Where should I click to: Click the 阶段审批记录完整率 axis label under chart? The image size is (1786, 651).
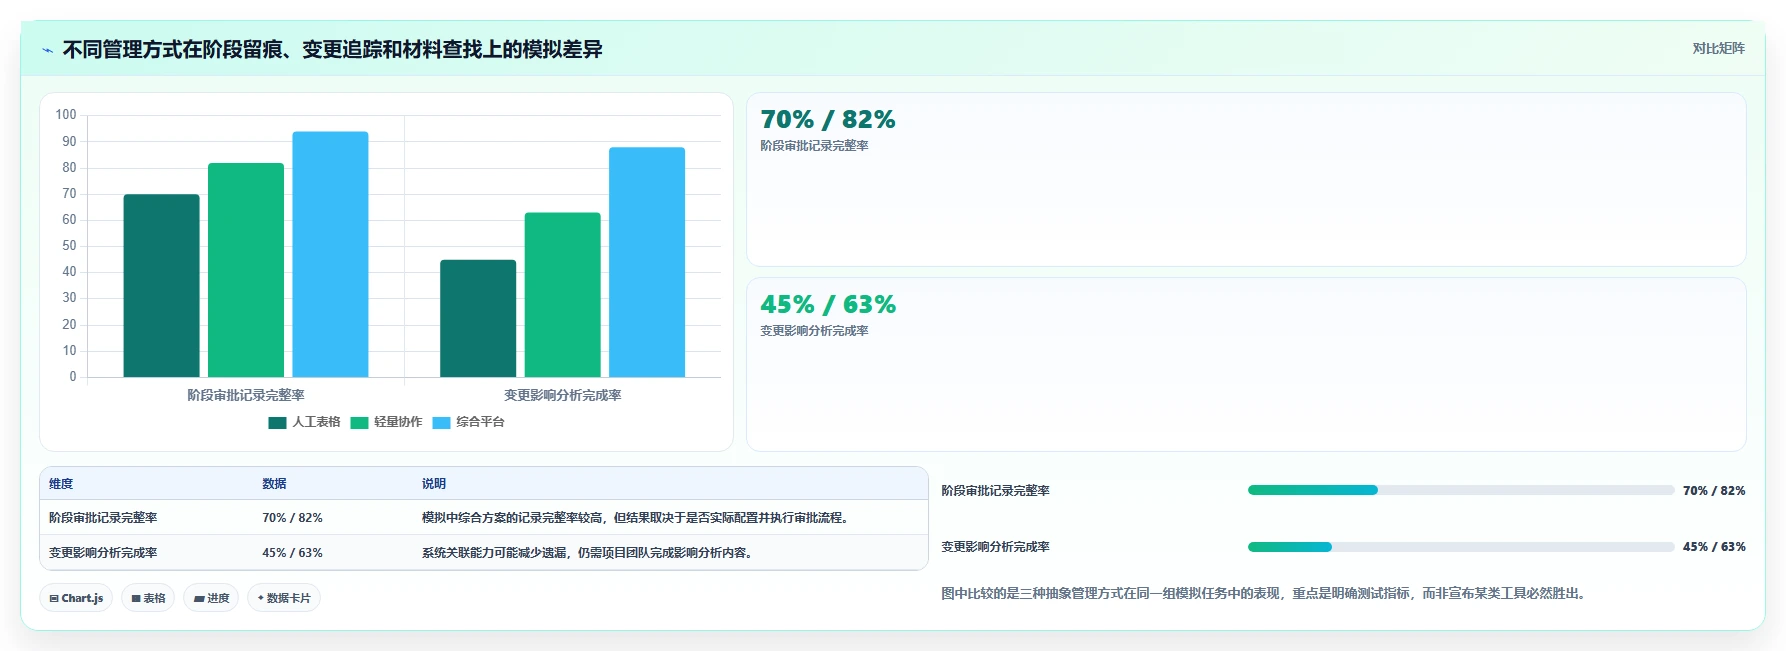(x=246, y=395)
